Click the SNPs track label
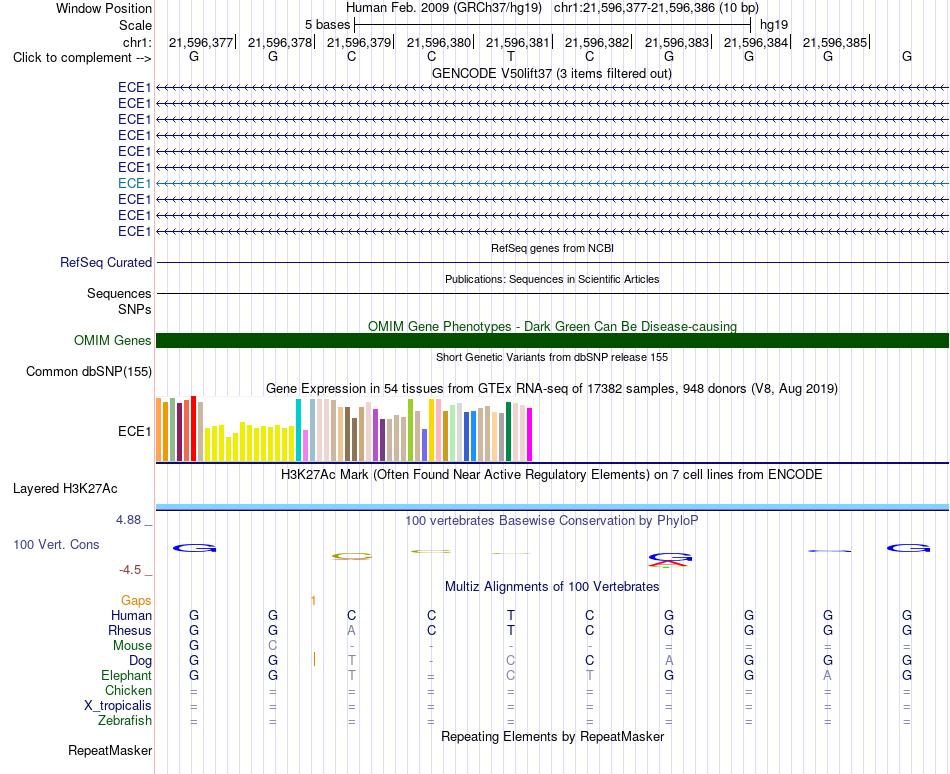The width and height of the screenshot is (950, 774). pyautogui.click(x=135, y=309)
